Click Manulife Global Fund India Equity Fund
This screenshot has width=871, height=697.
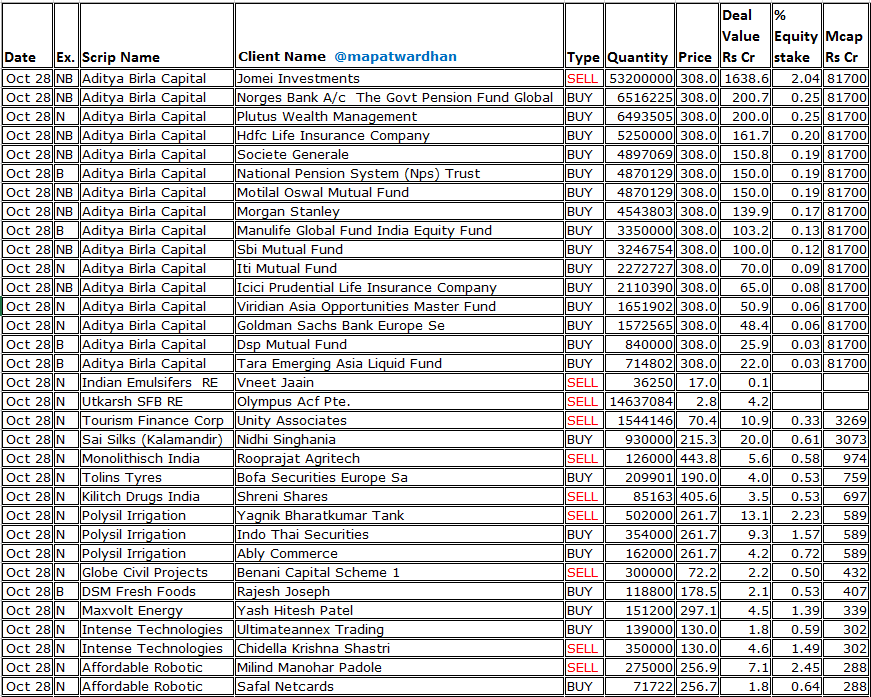click(x=399, y=230)
